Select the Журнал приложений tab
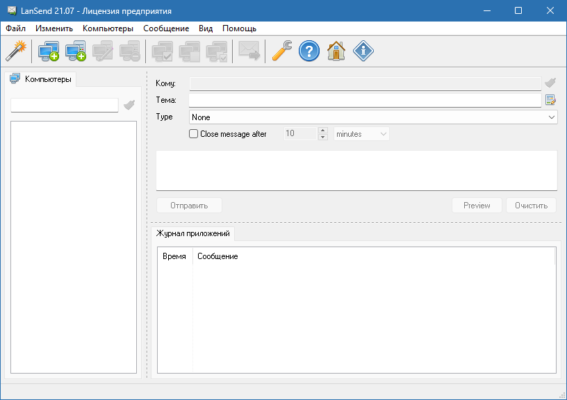 point(193,233)
